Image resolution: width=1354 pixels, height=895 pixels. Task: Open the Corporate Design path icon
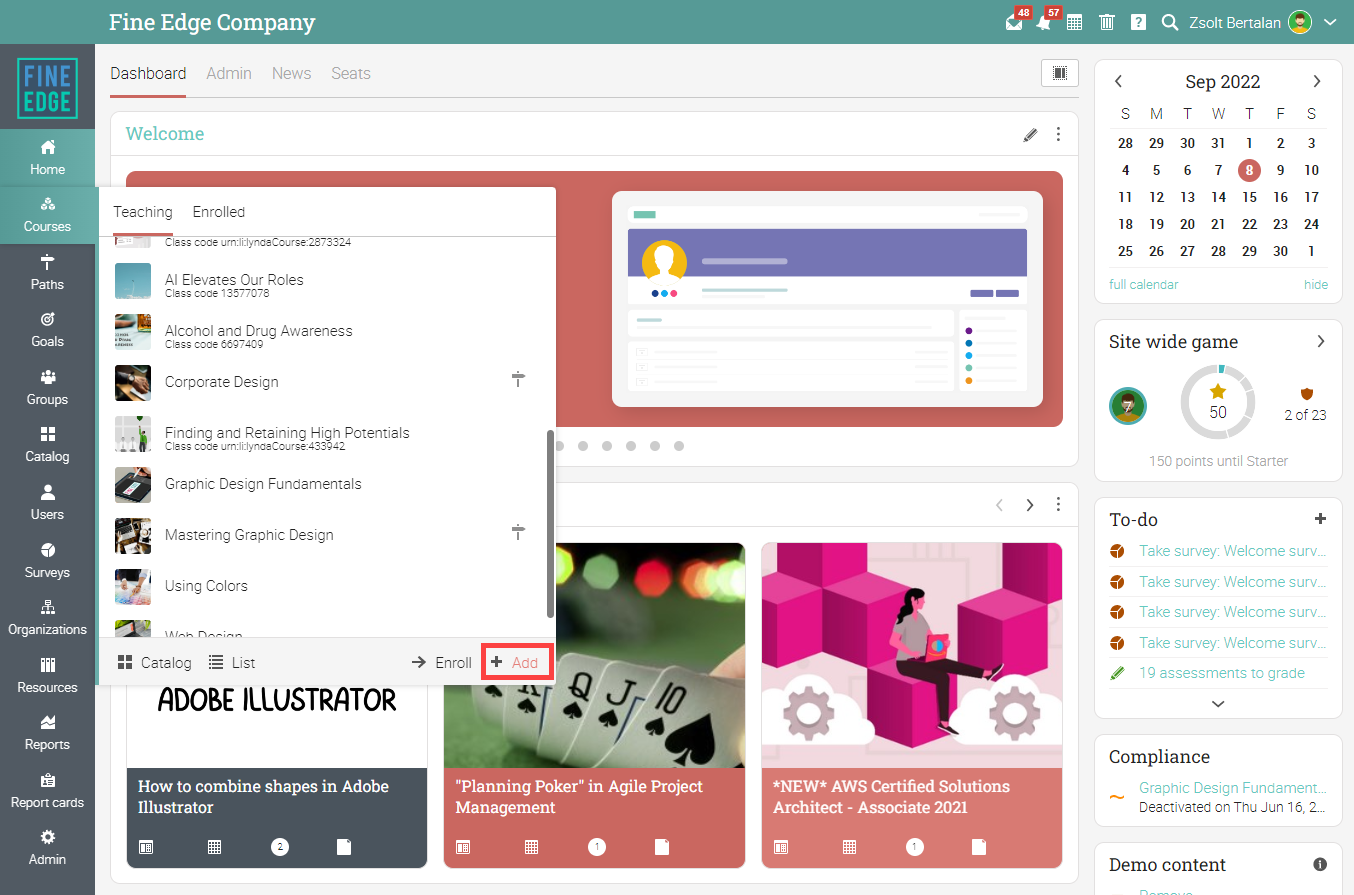[518, 379]
